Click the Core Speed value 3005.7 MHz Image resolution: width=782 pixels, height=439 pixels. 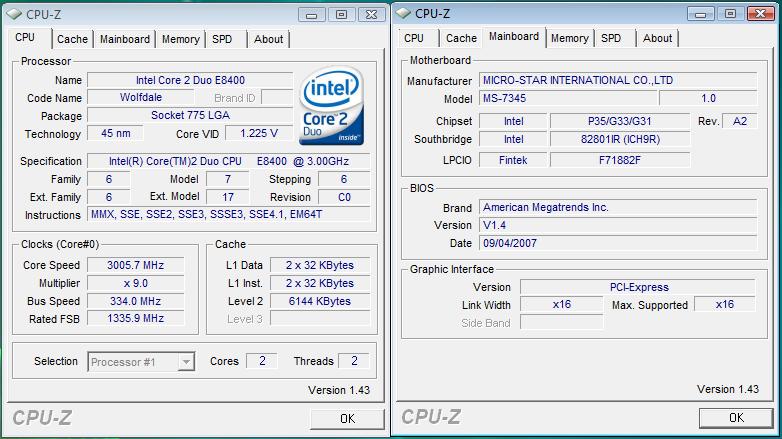pyautogui.click(x=136, y=265)
